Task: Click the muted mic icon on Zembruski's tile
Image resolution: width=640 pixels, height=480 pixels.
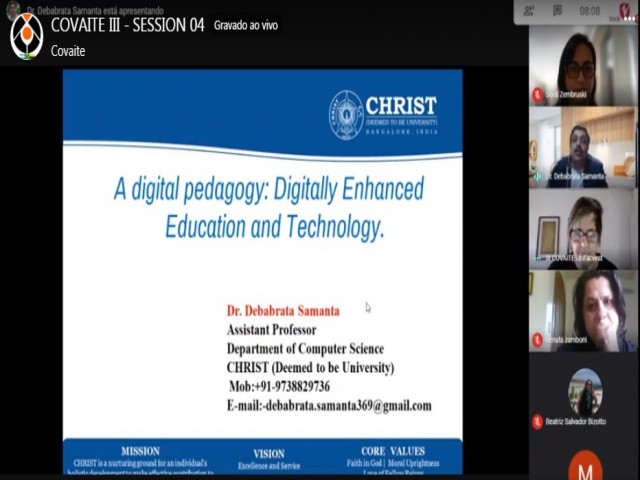Action: point(538,95)
